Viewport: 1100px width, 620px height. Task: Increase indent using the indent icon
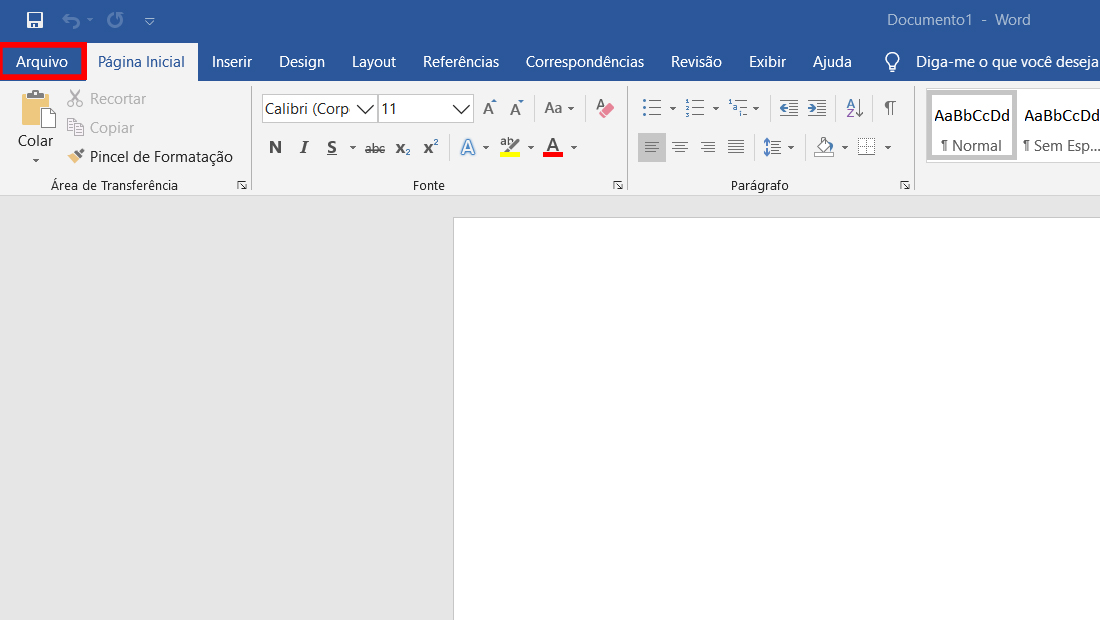pos(817,108)
